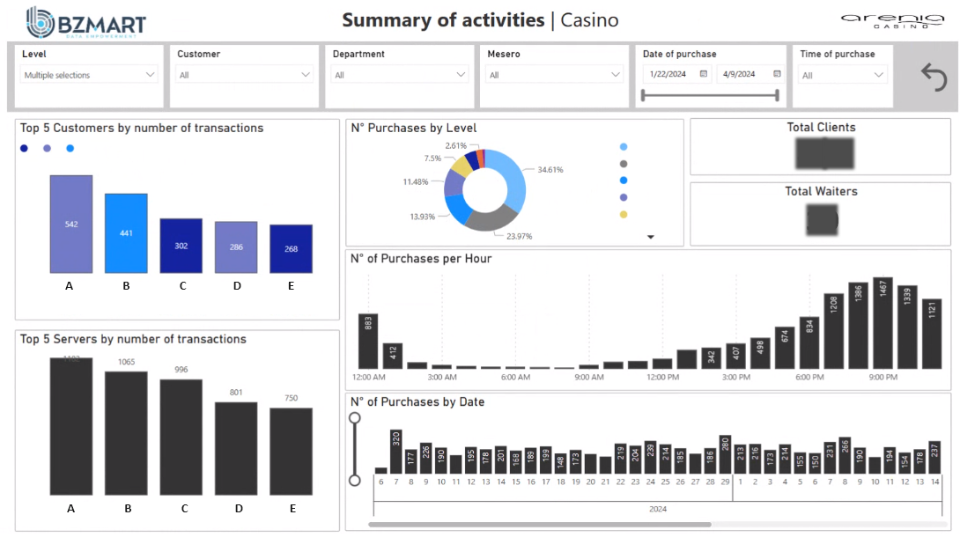This screenshot has height=540, width=960.
Task: Click purple legend dot in Purchases by Level
Action: (x=623, y=198)
